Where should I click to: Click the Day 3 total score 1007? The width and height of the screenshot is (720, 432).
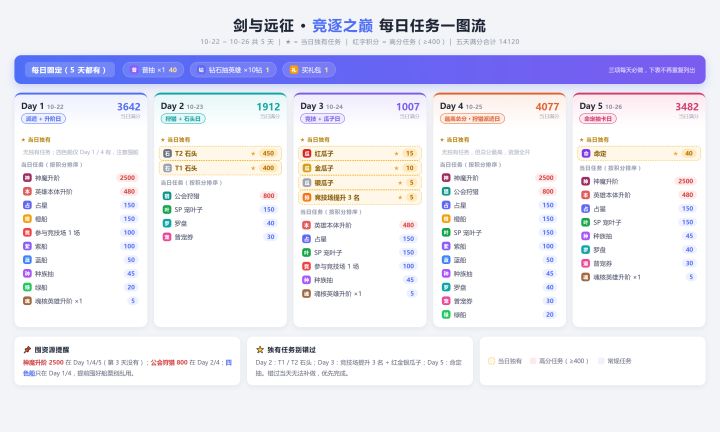coord(408,107)
